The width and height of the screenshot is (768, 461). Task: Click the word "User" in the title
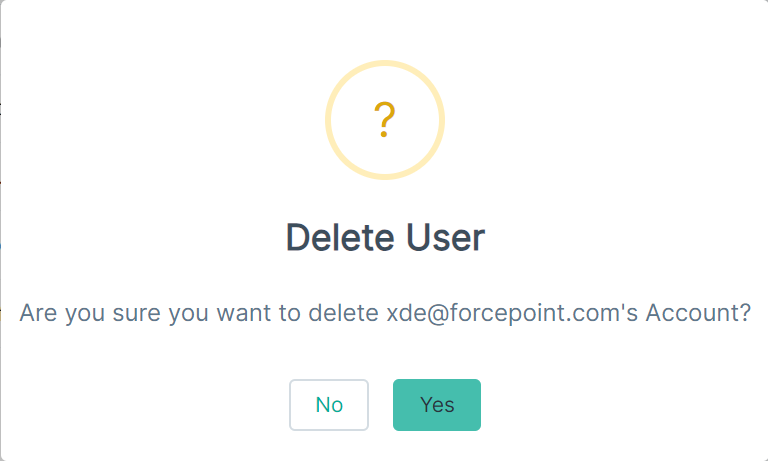[x=445, y=238]
